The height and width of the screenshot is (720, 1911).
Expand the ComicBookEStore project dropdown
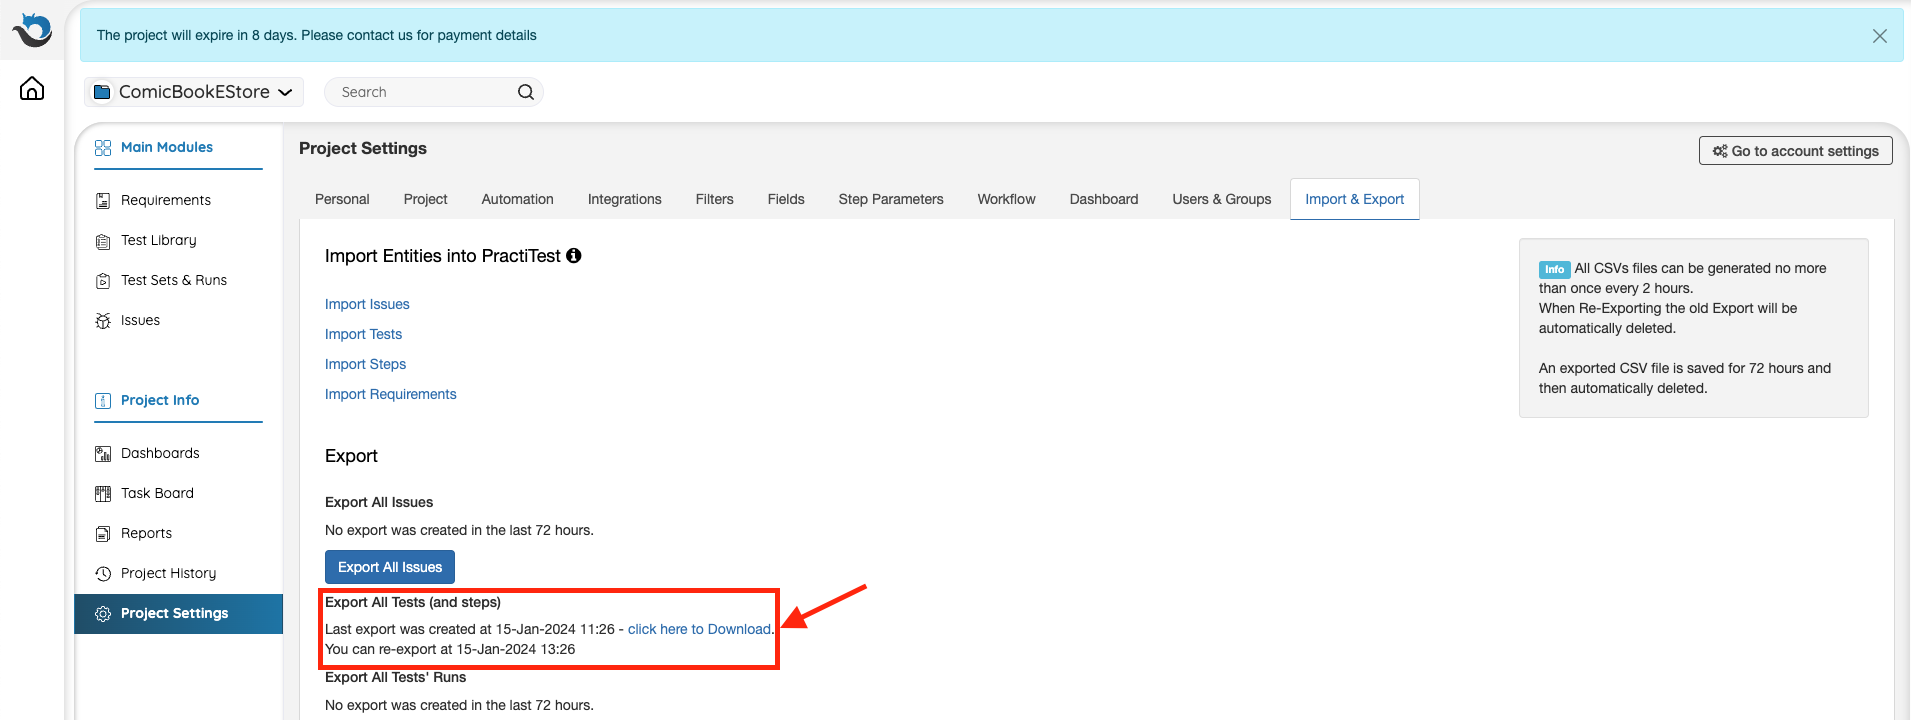pyautogui.click(x=194, y=92)
